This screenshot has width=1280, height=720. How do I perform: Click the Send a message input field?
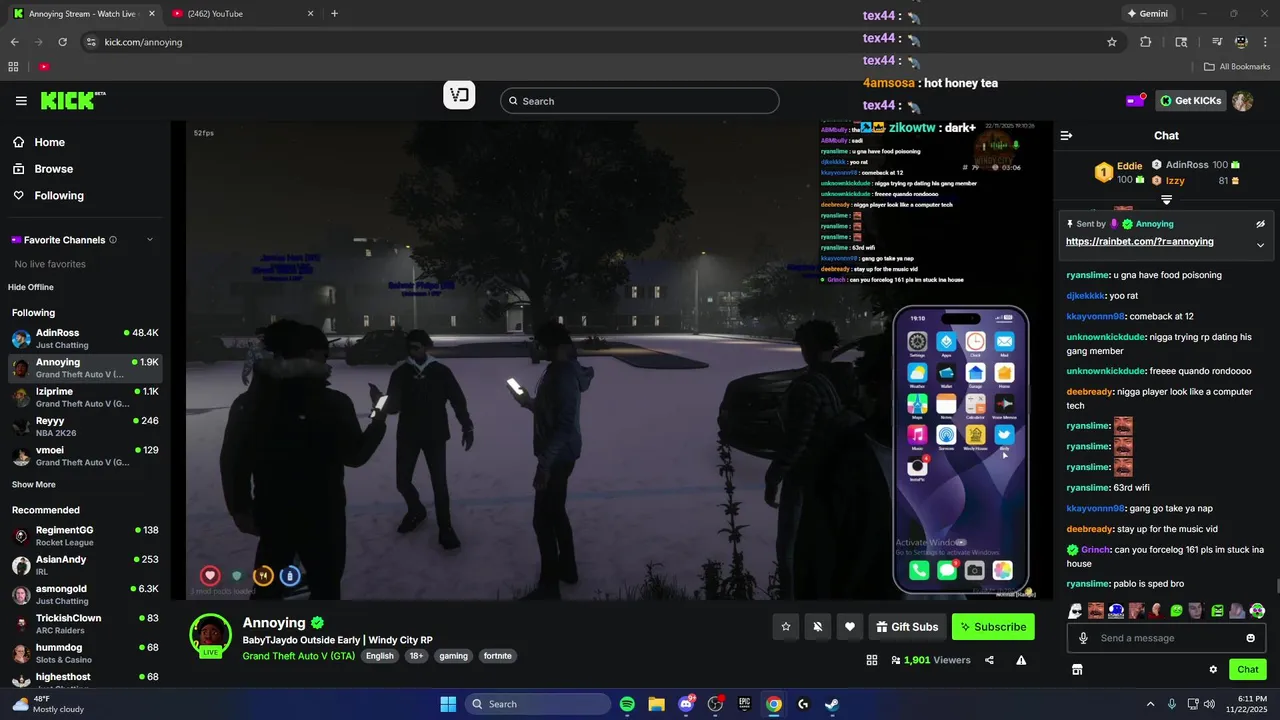1166,638
